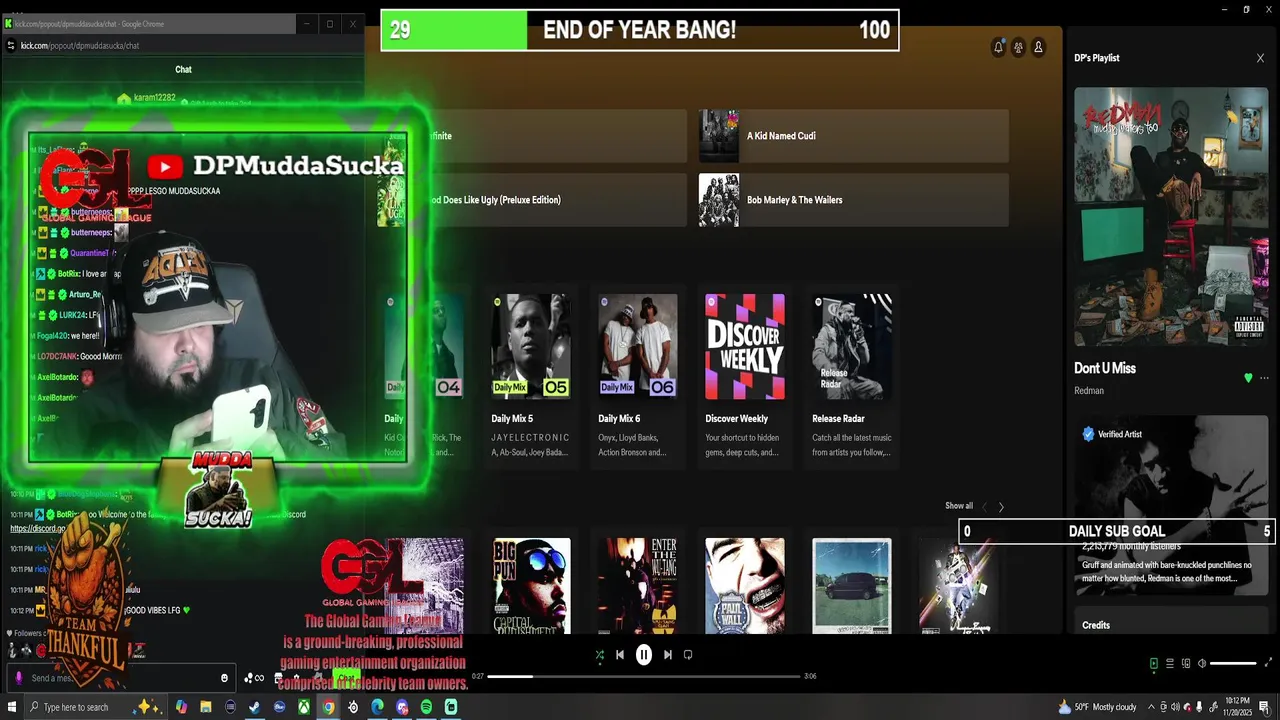Open Connect to a device icon
This screenshot has height=720, width=1280.
click(x=1186, y=663)
